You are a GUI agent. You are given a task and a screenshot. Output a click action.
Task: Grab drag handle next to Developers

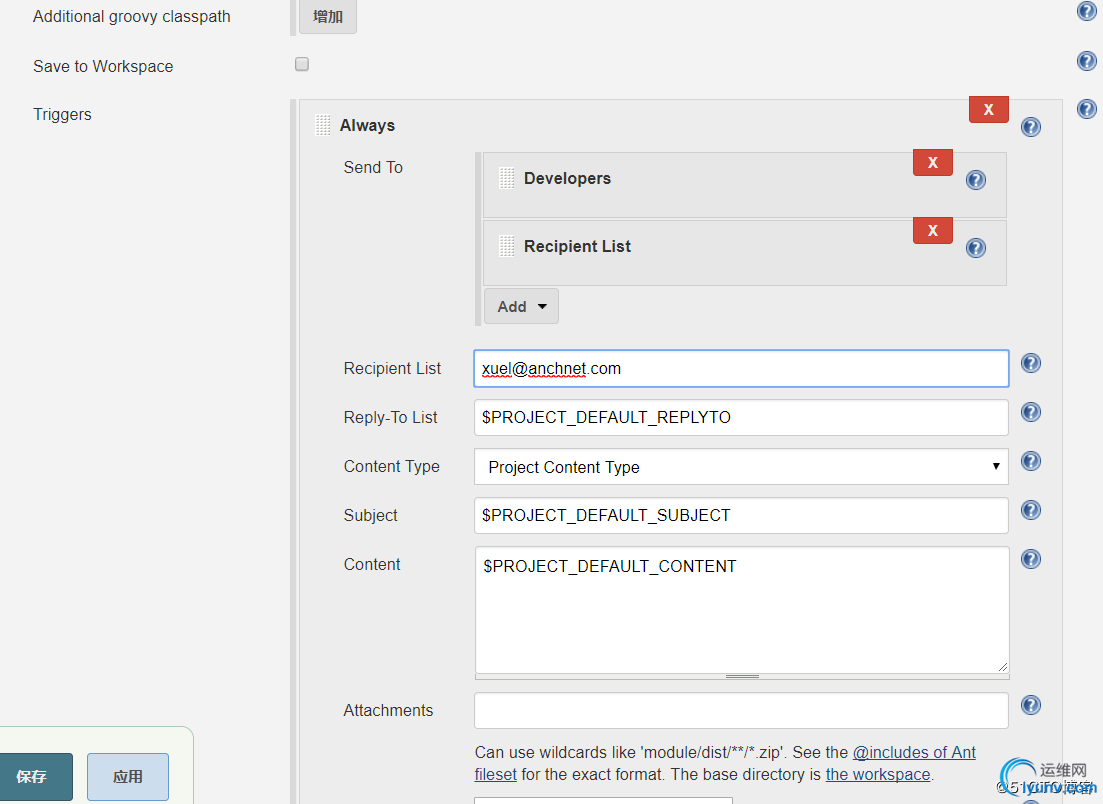tap(506, 179)
